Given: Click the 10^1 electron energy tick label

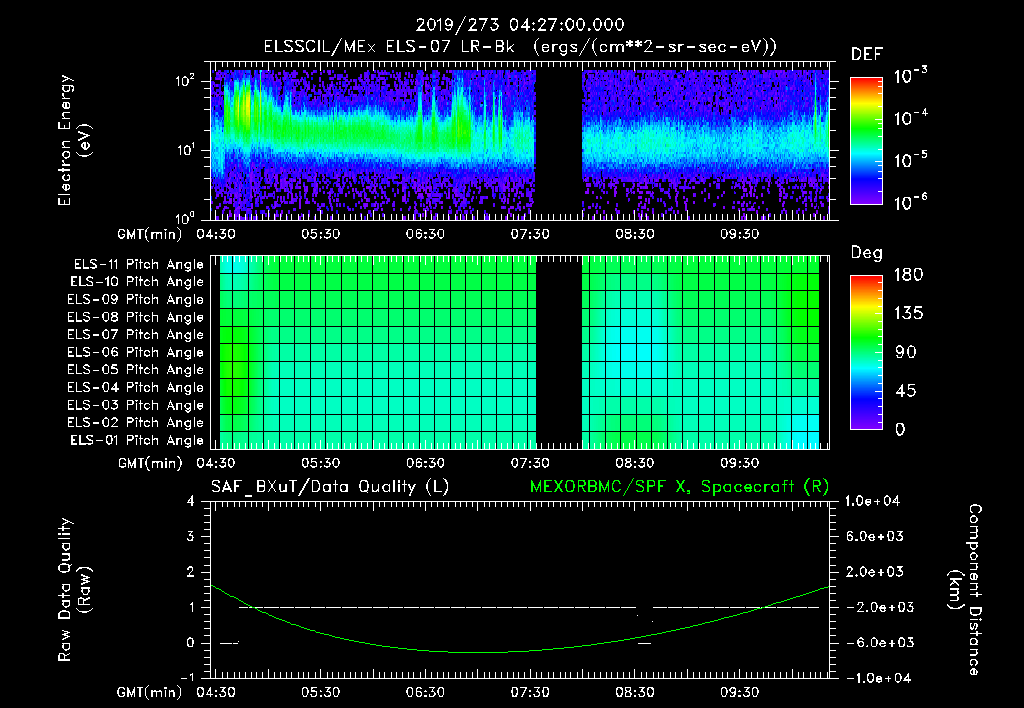Looking at the screenshot, I should click(x=185, y=150).
